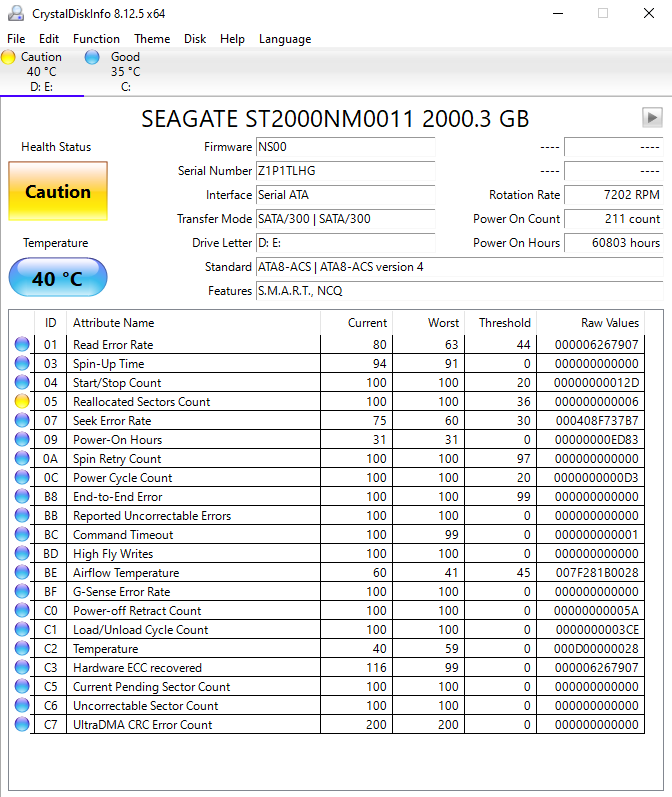Select raw value 0000000003CE

click(596, 629)
